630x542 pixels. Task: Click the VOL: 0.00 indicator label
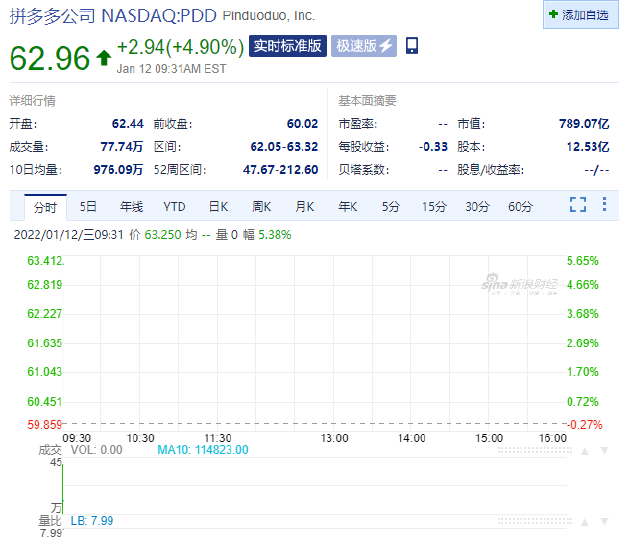pos(96,450)
